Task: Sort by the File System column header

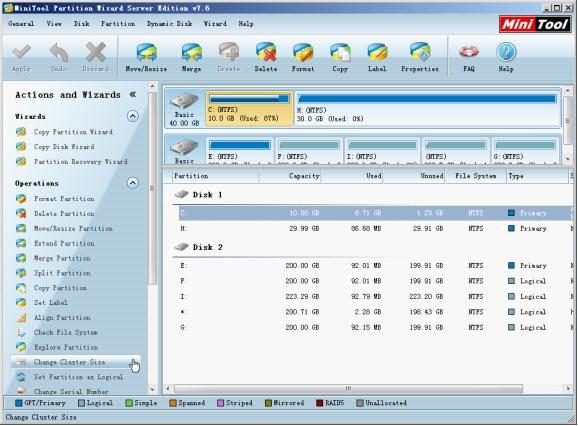Action: click(x=475, y=176)
